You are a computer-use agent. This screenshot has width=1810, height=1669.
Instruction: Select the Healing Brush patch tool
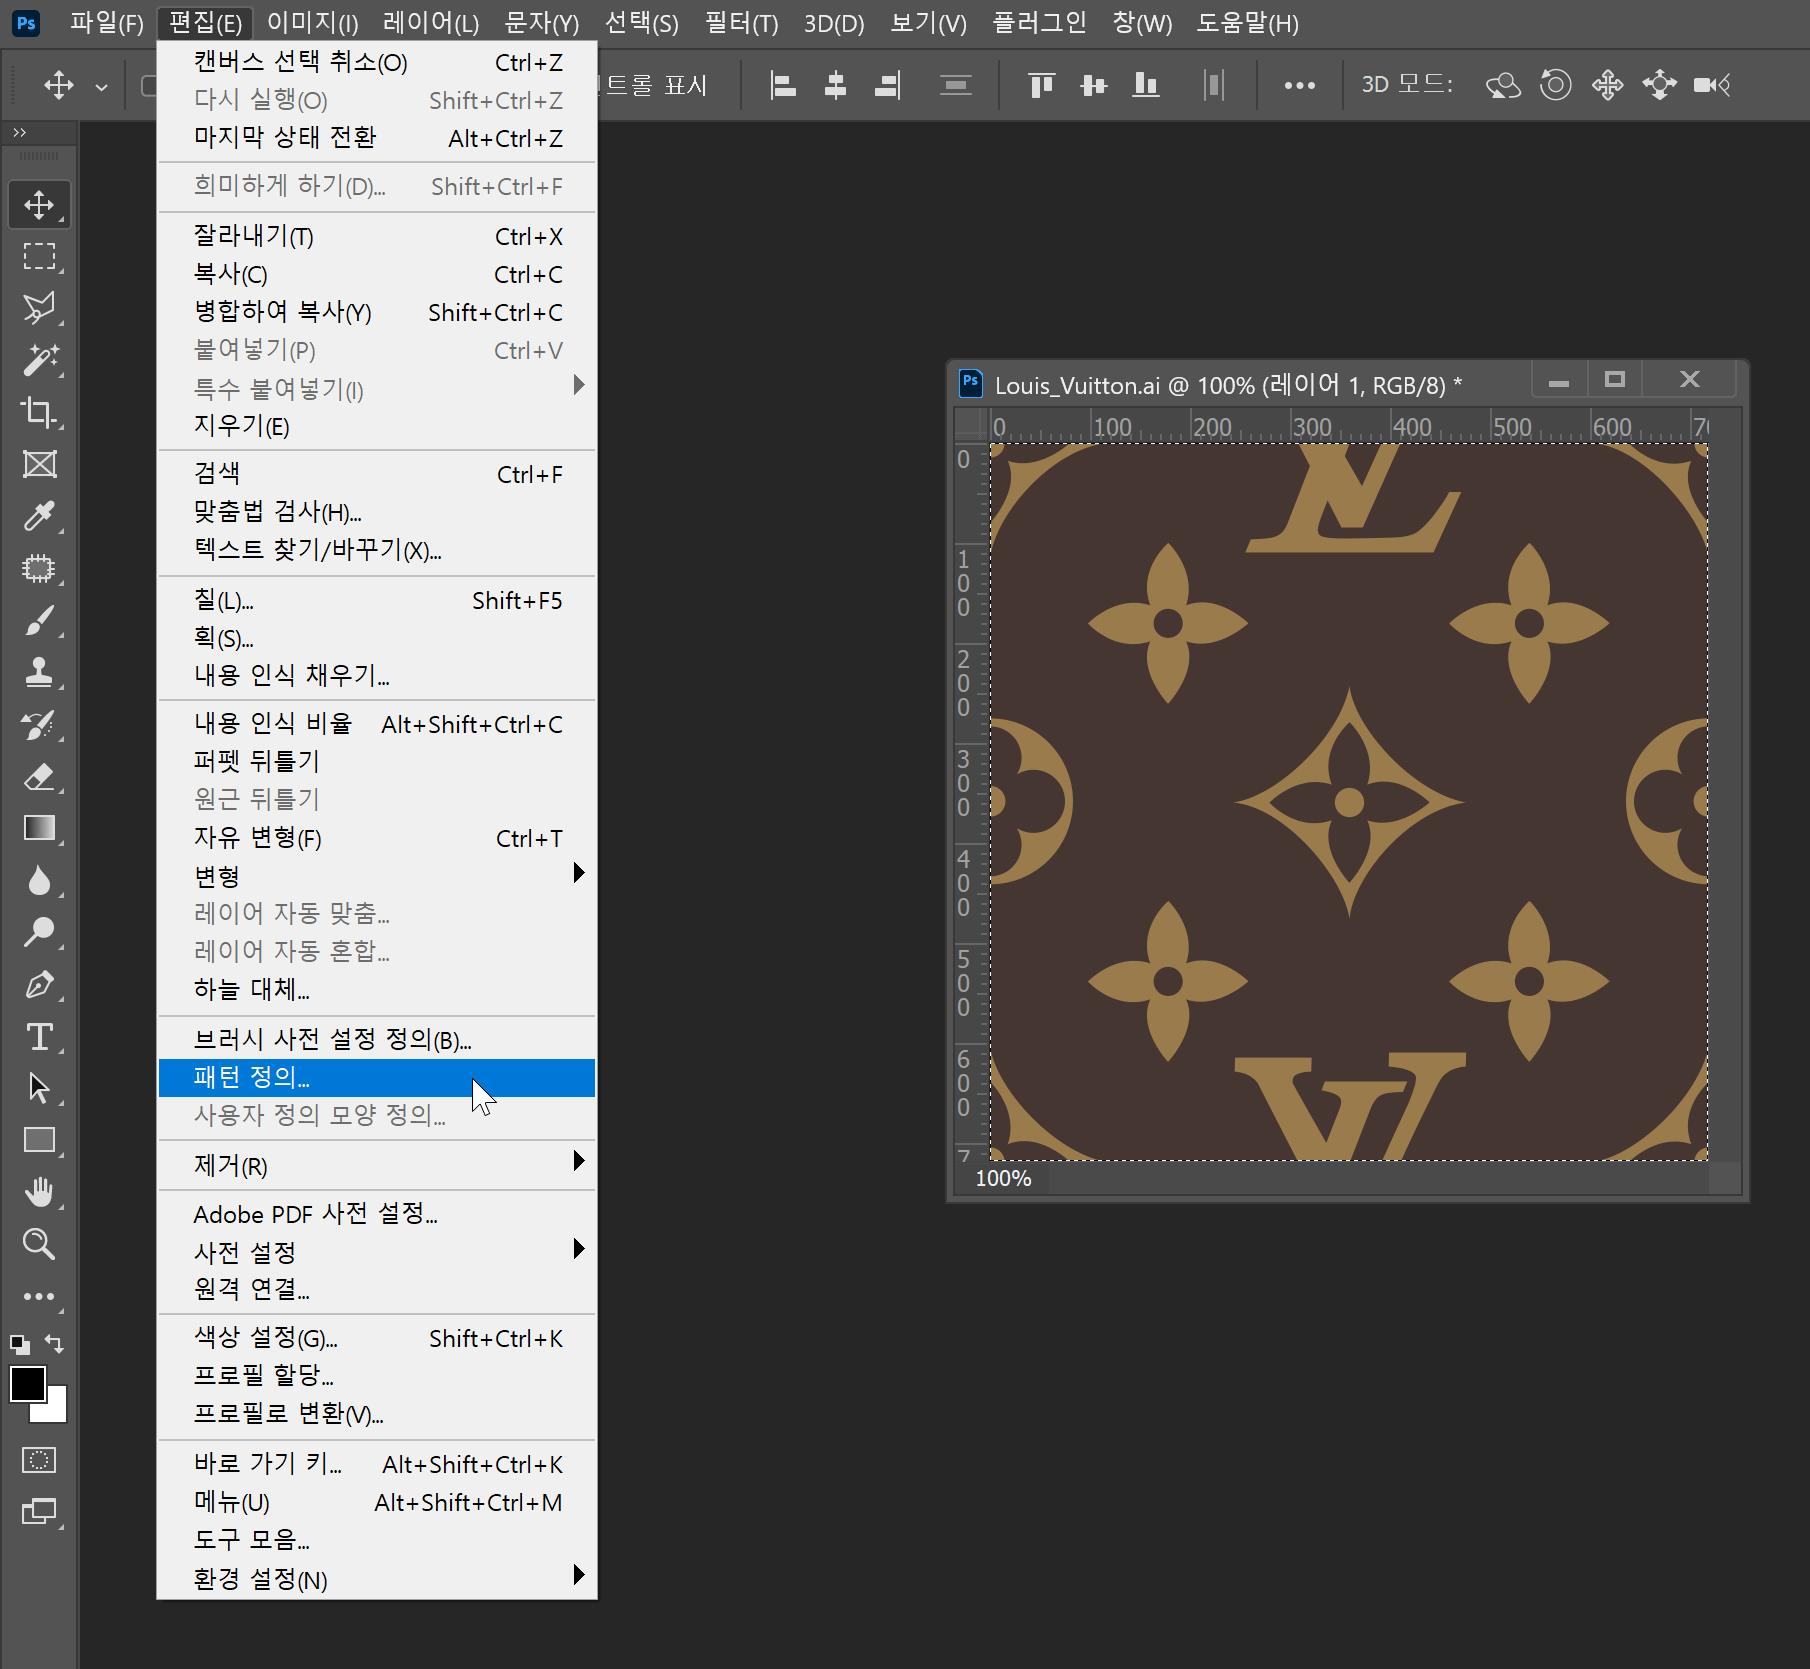(39, 568)
